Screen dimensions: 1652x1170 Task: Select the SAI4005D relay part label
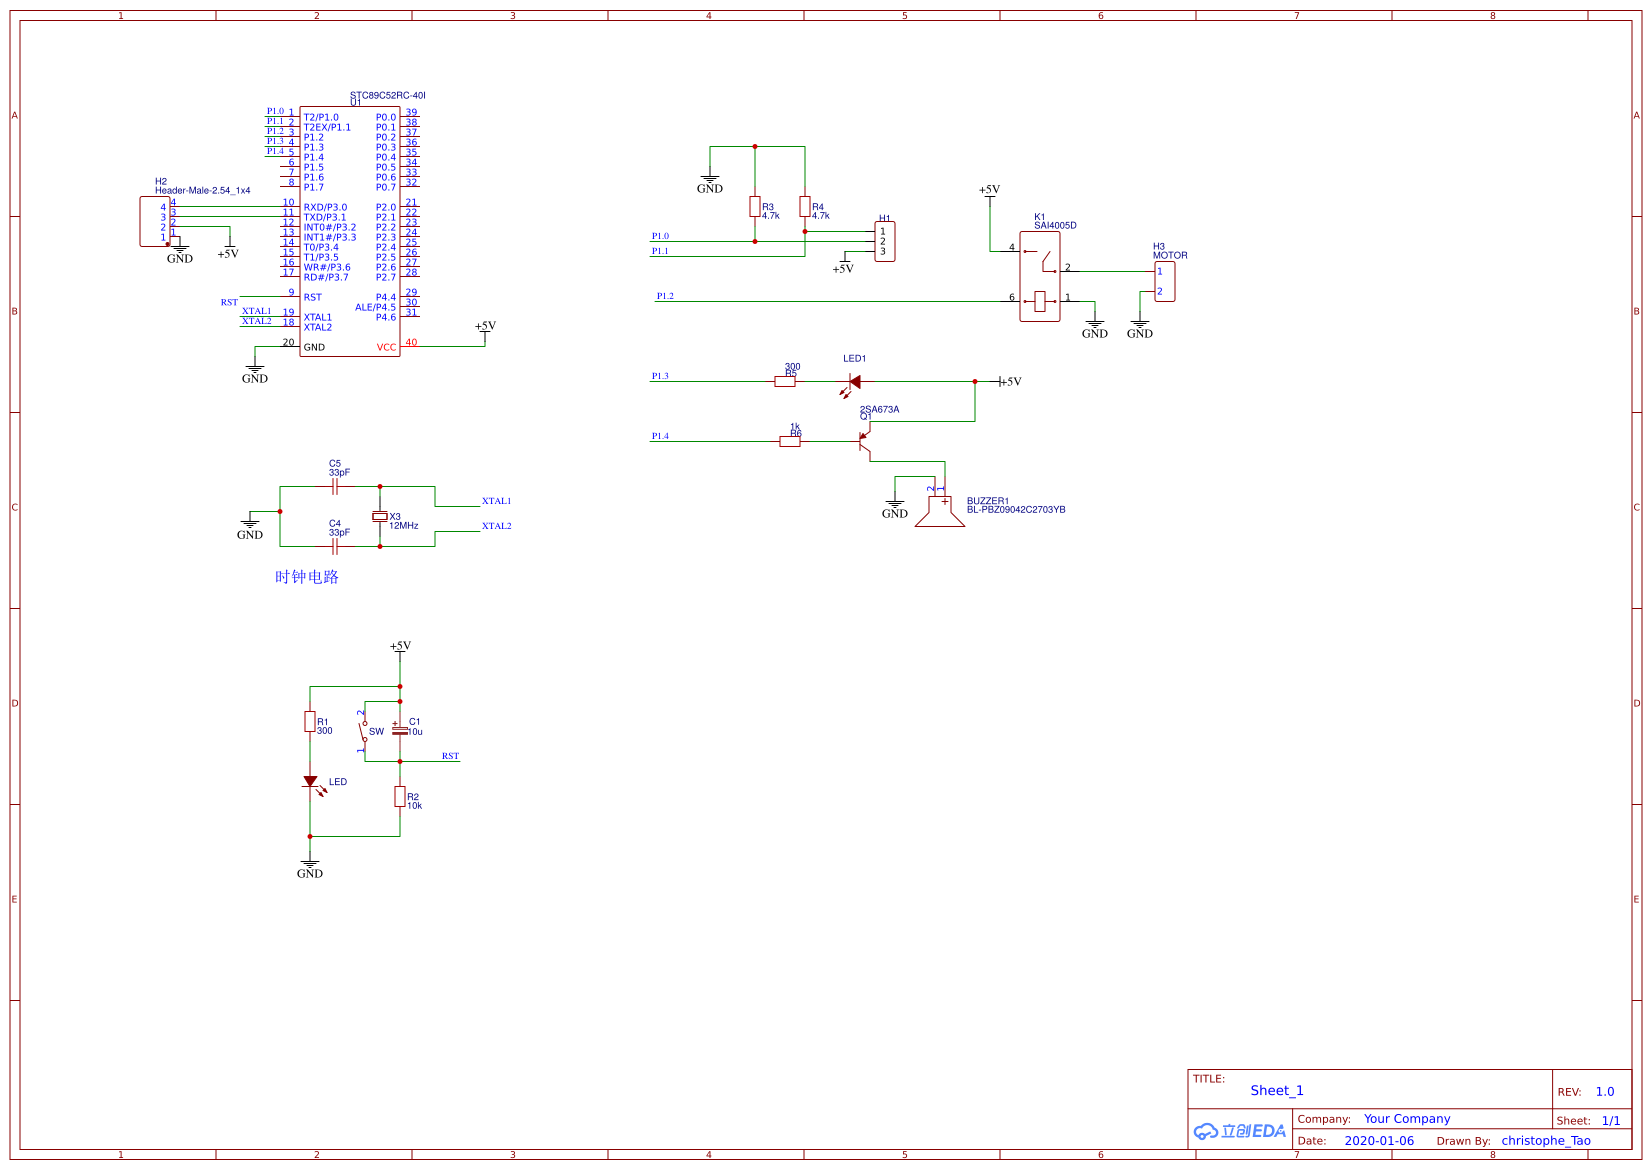pos(1055,226)
